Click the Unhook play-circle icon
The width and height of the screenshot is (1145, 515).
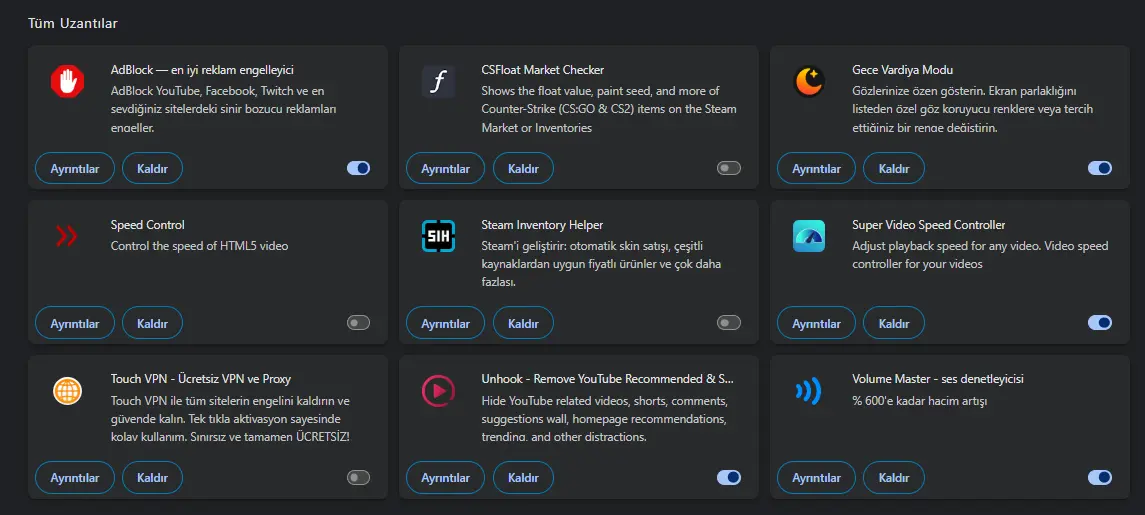439,391
